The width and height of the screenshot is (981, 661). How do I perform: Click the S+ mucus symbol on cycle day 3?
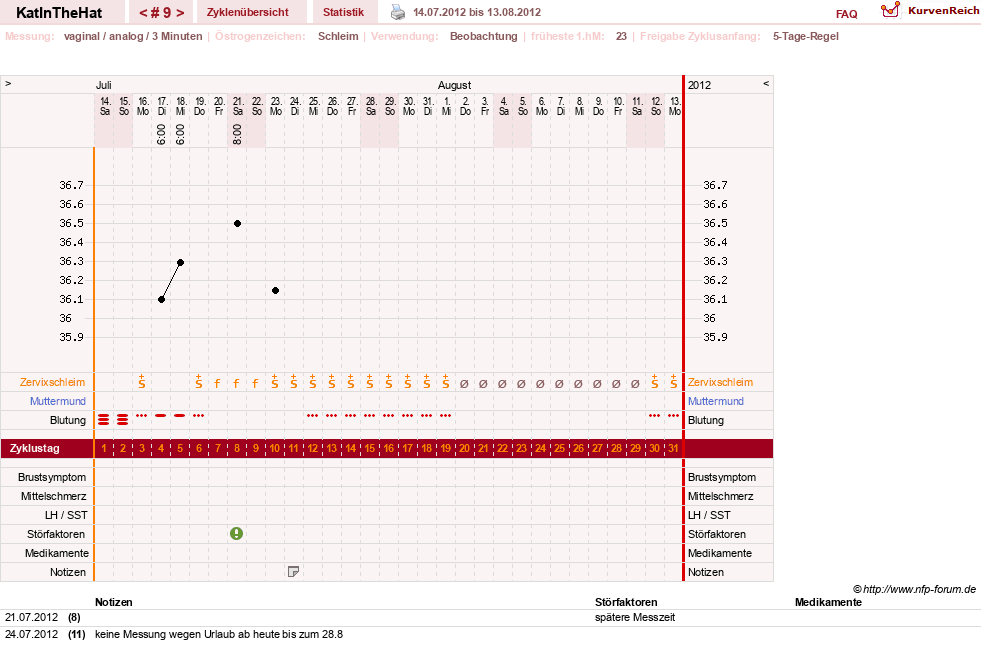(x=142, y=381)
